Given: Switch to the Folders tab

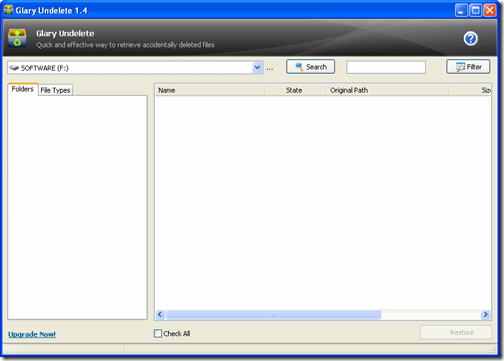Looking at the screenshot, I should 23,89.
